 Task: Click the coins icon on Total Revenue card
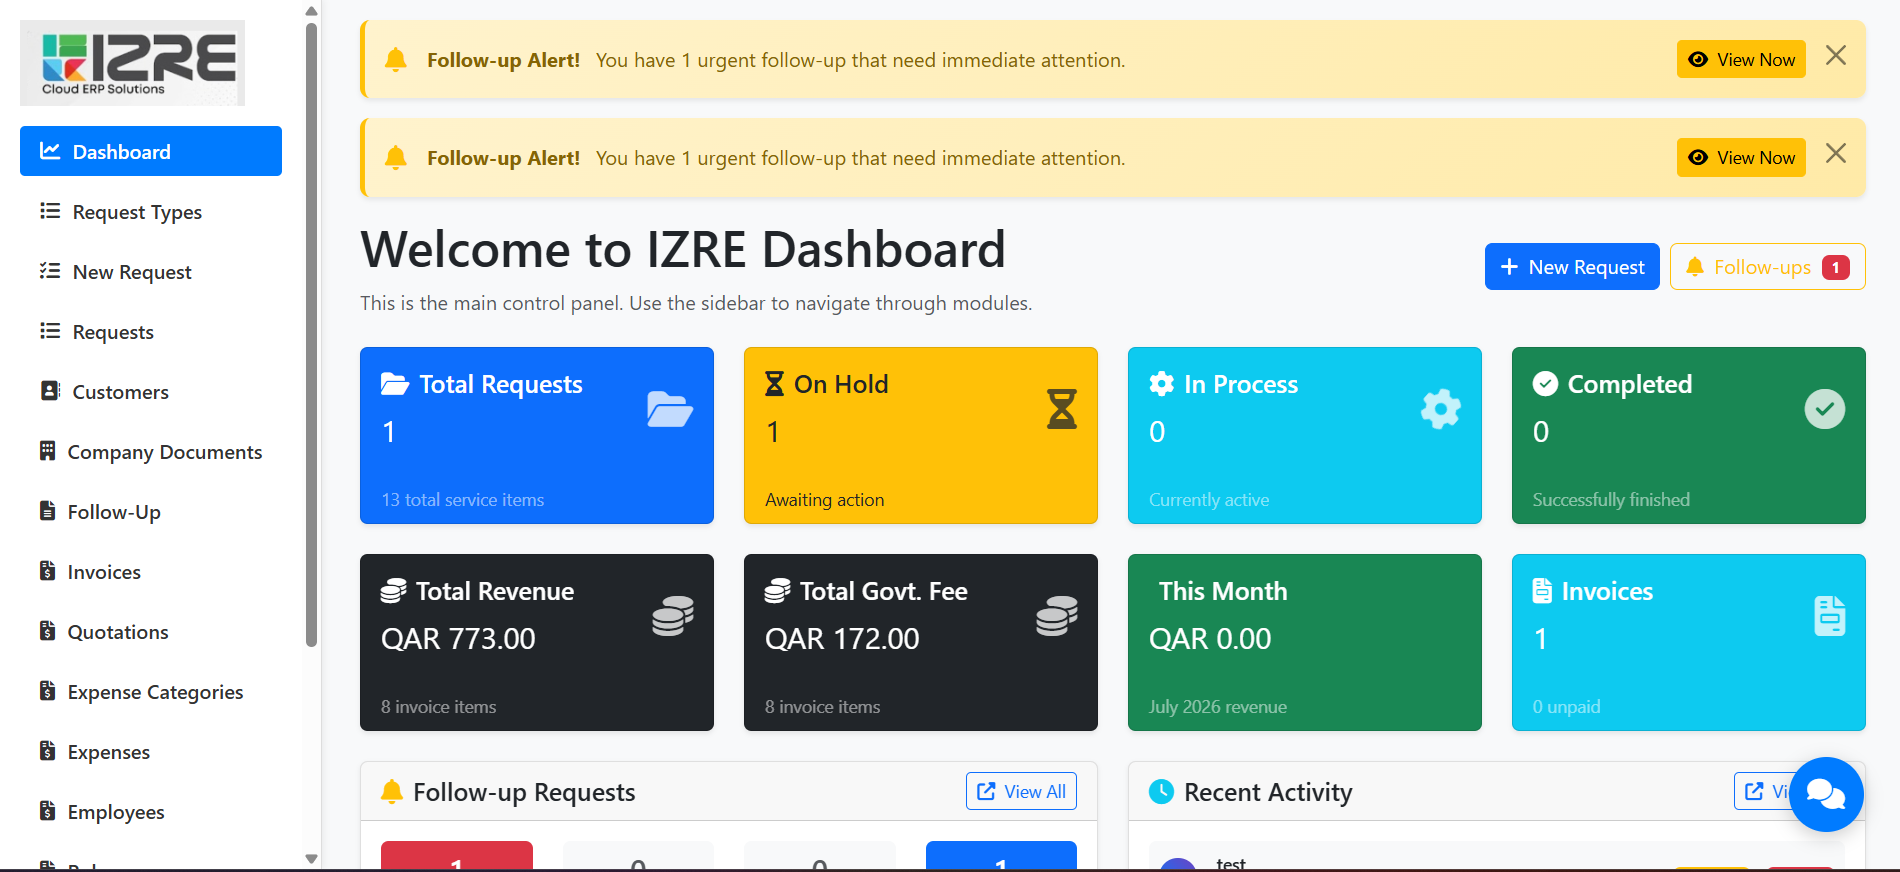[x=673, y=616]
